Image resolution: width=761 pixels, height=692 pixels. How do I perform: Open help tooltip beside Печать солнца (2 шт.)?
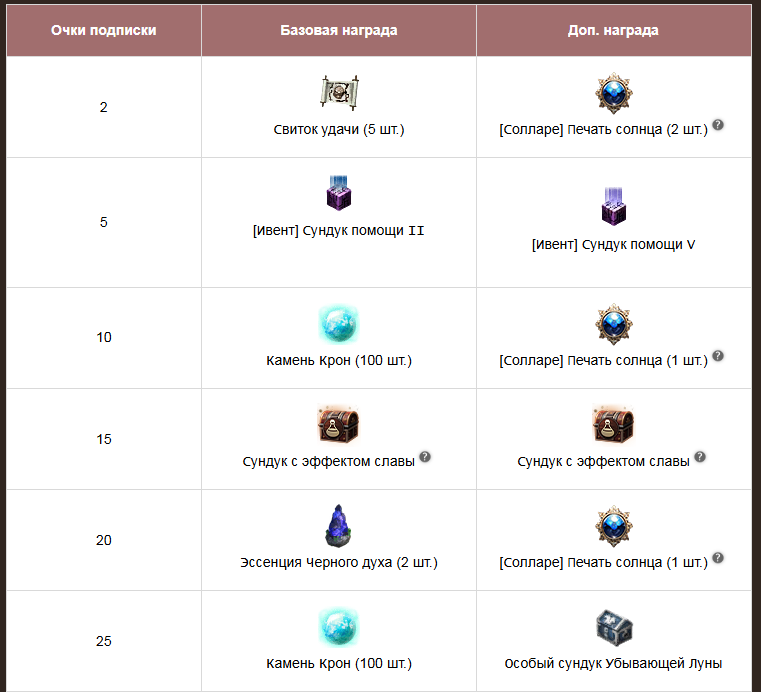(x=718, y=125)
